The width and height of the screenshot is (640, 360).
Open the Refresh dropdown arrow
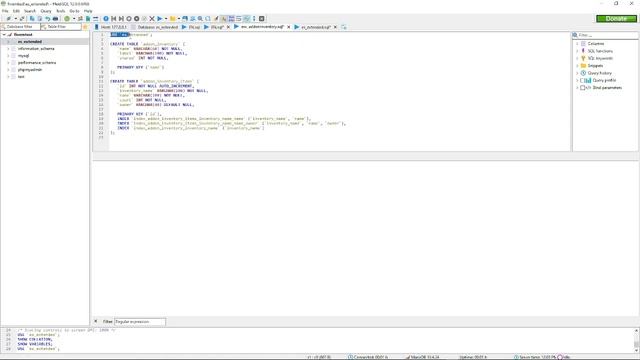click(x=74, y=19)
